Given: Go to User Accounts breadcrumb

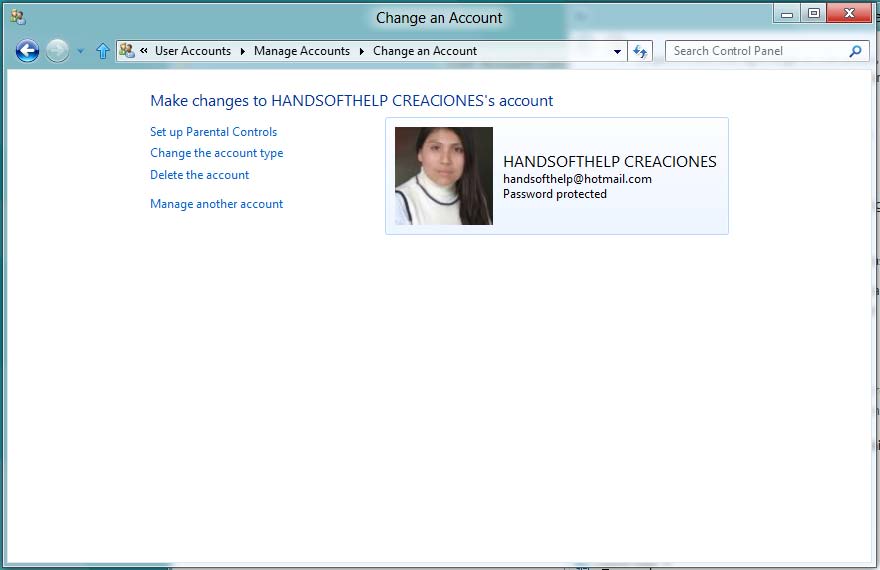Looking at the screenshot, I should [193, 51].
